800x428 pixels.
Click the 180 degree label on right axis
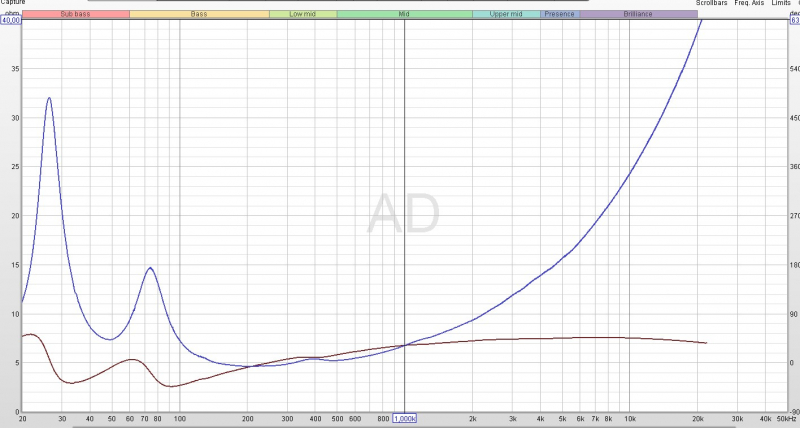pyautogui.click(x=794, y=265)
